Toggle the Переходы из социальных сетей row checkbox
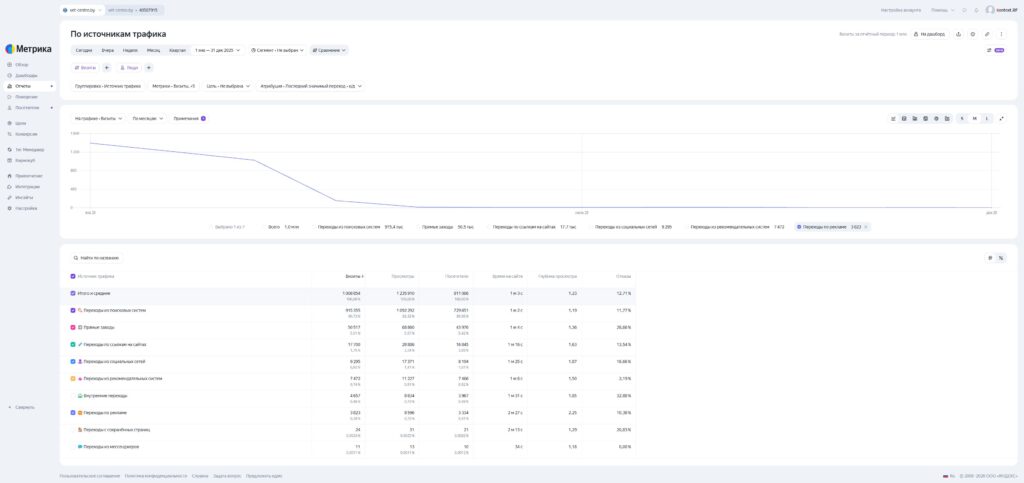The image size is (1024, 483). point(72,362)
